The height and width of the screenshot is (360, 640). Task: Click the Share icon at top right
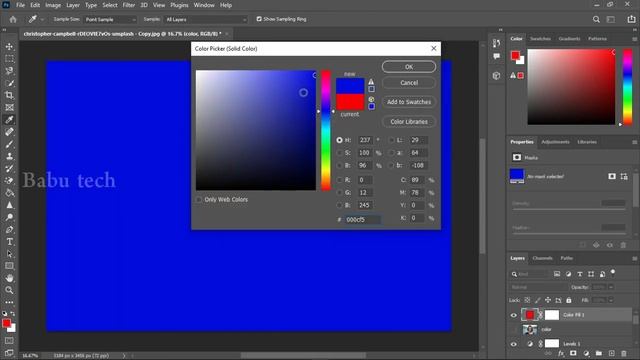(x=631, y=19)
